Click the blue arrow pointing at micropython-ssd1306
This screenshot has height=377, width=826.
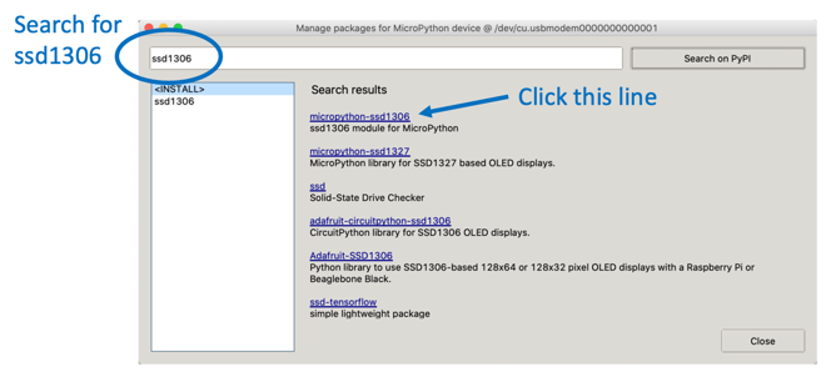(x=465, y=104)
